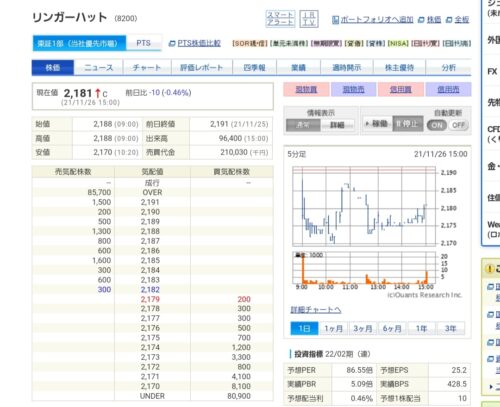Switch to the チャート tab

(147, 68)
